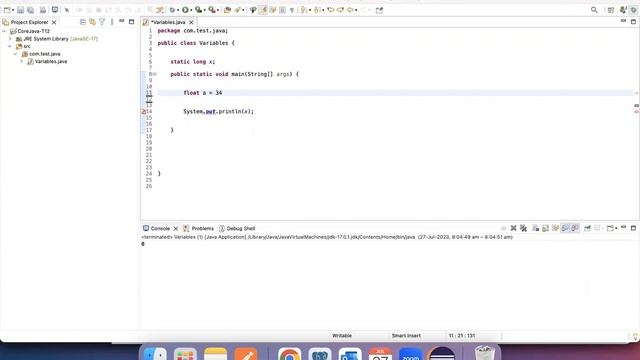
Task: Click the Print toolbar icon
Action: tap(42, 10)
